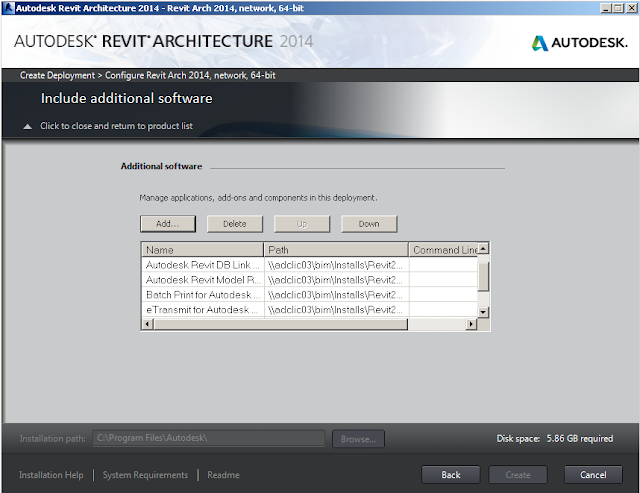The height and width of the screenshot is (493, 640).
Task: Click the 'Disk space: 5.86 GB required' text
Action: (555, 438)
